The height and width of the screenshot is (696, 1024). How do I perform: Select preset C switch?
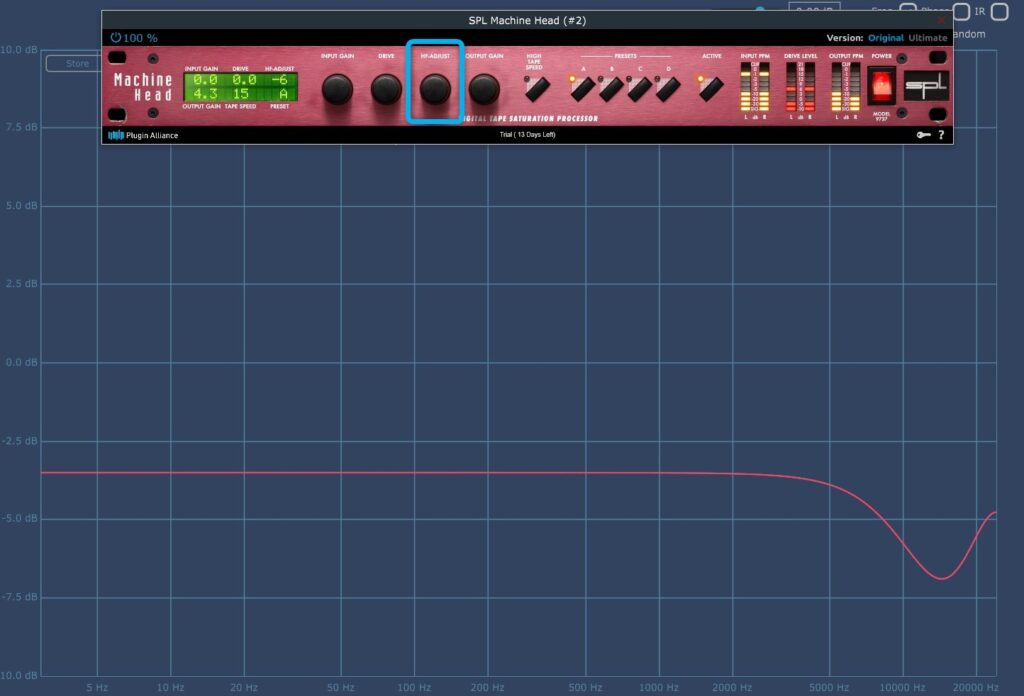pos(640,89)
